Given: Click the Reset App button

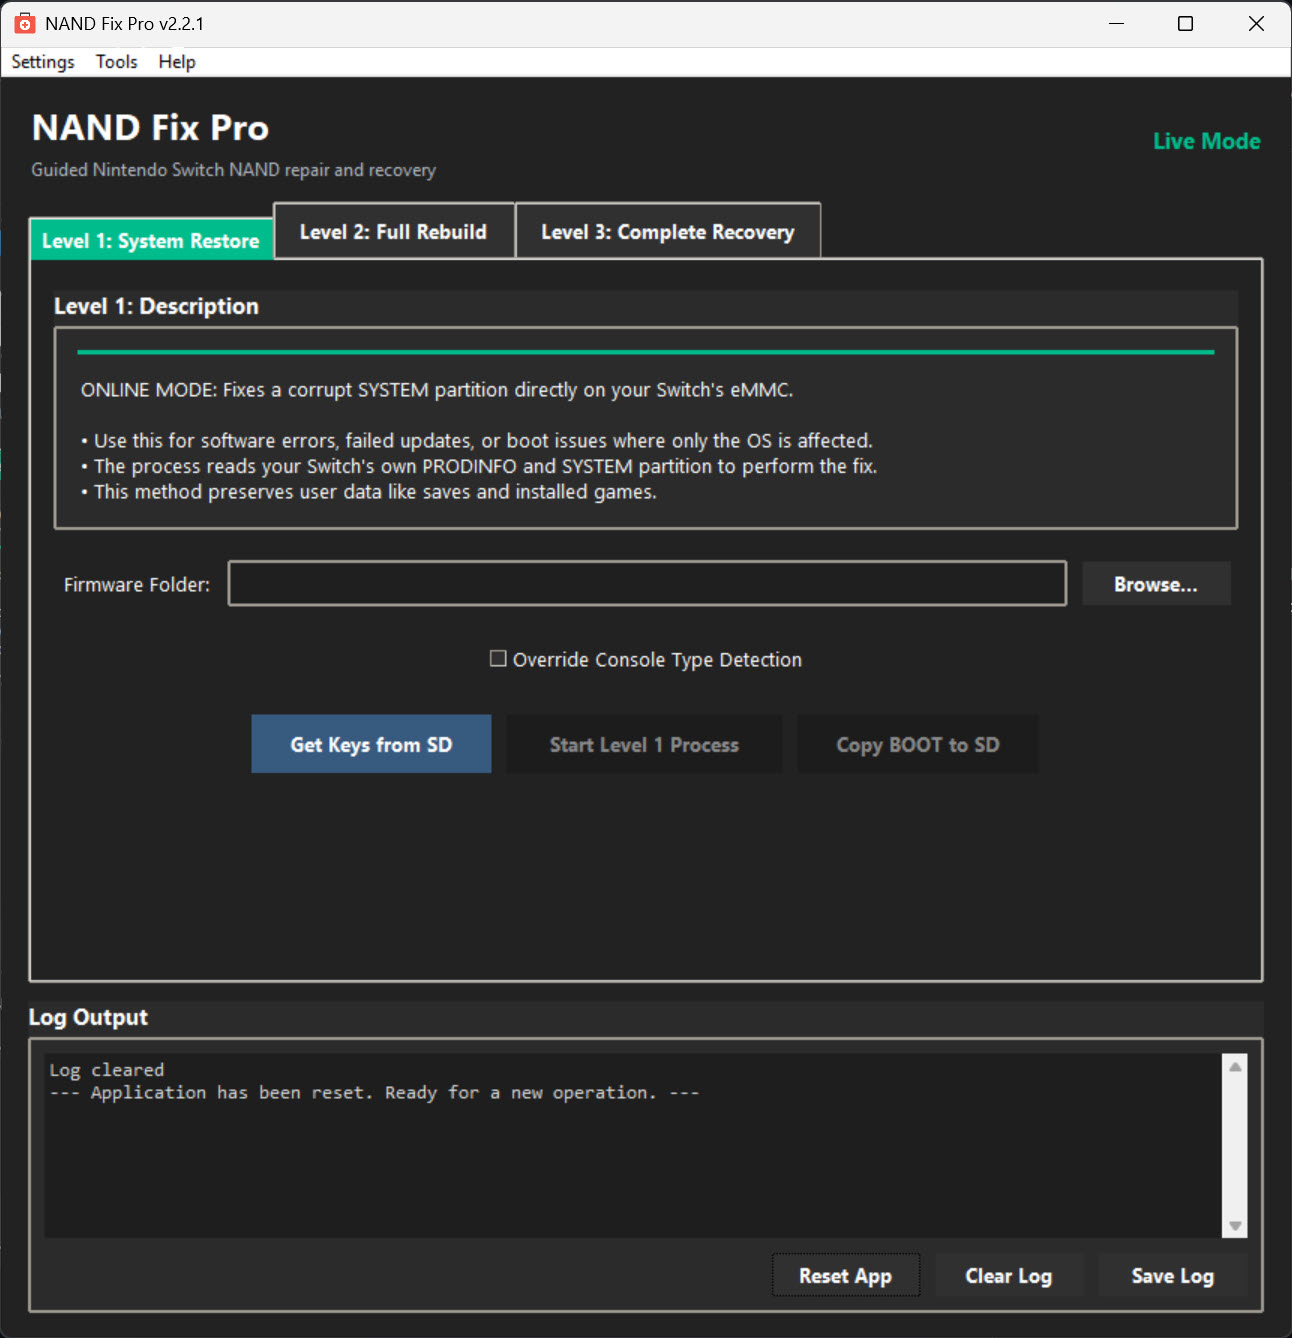Looking at the screenshot, I should 846,1275.
